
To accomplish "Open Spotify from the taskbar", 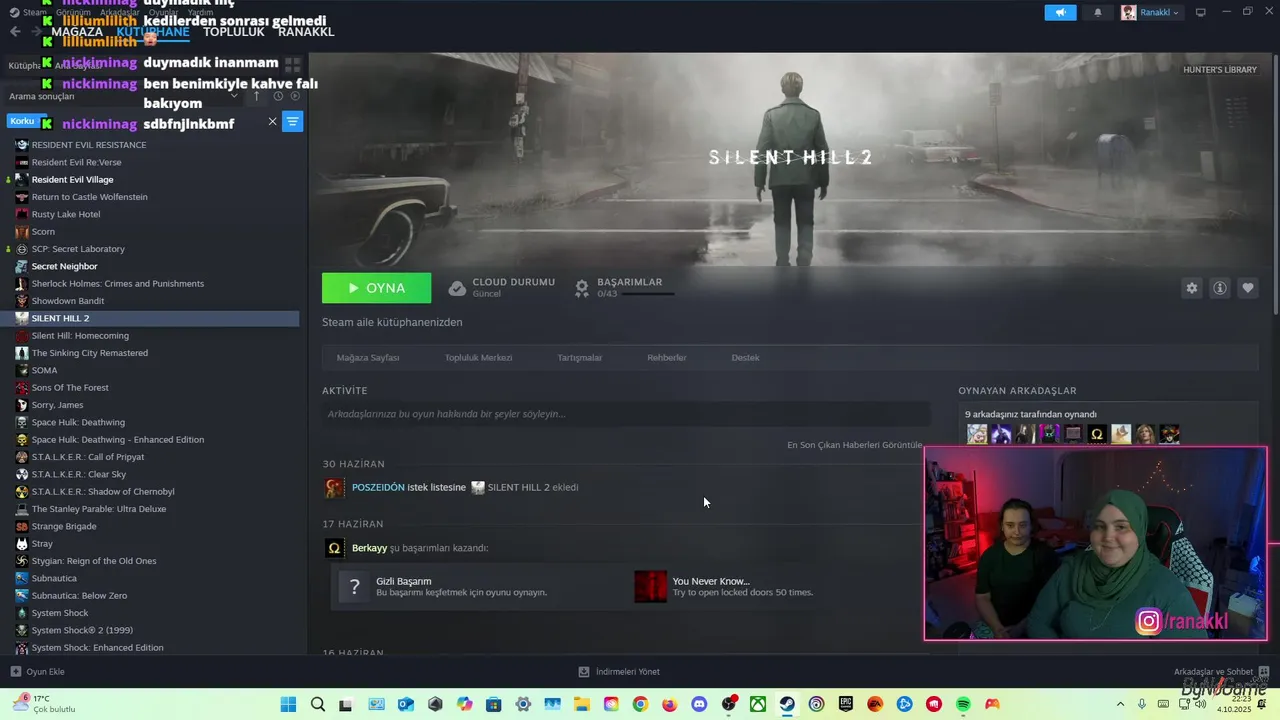I will pyautogui.click(x=963, y=705).
